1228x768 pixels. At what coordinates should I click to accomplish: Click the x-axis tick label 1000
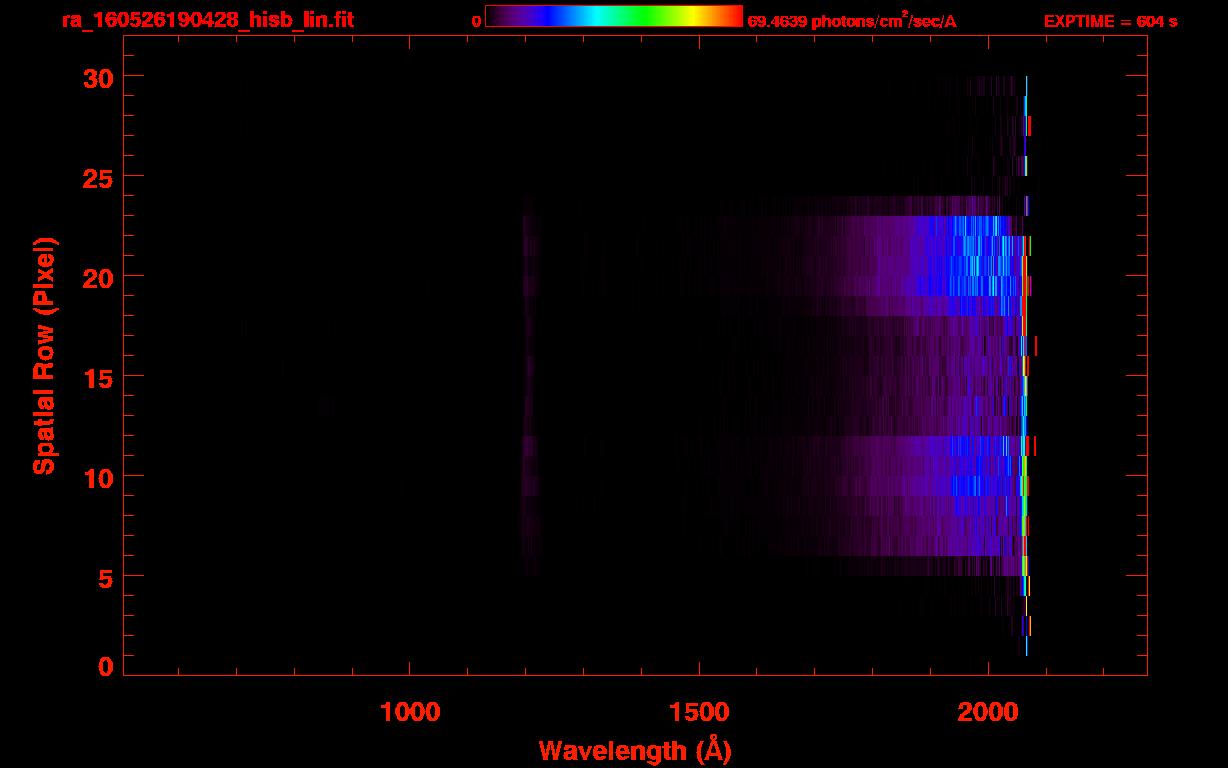(x=410, y=712)
